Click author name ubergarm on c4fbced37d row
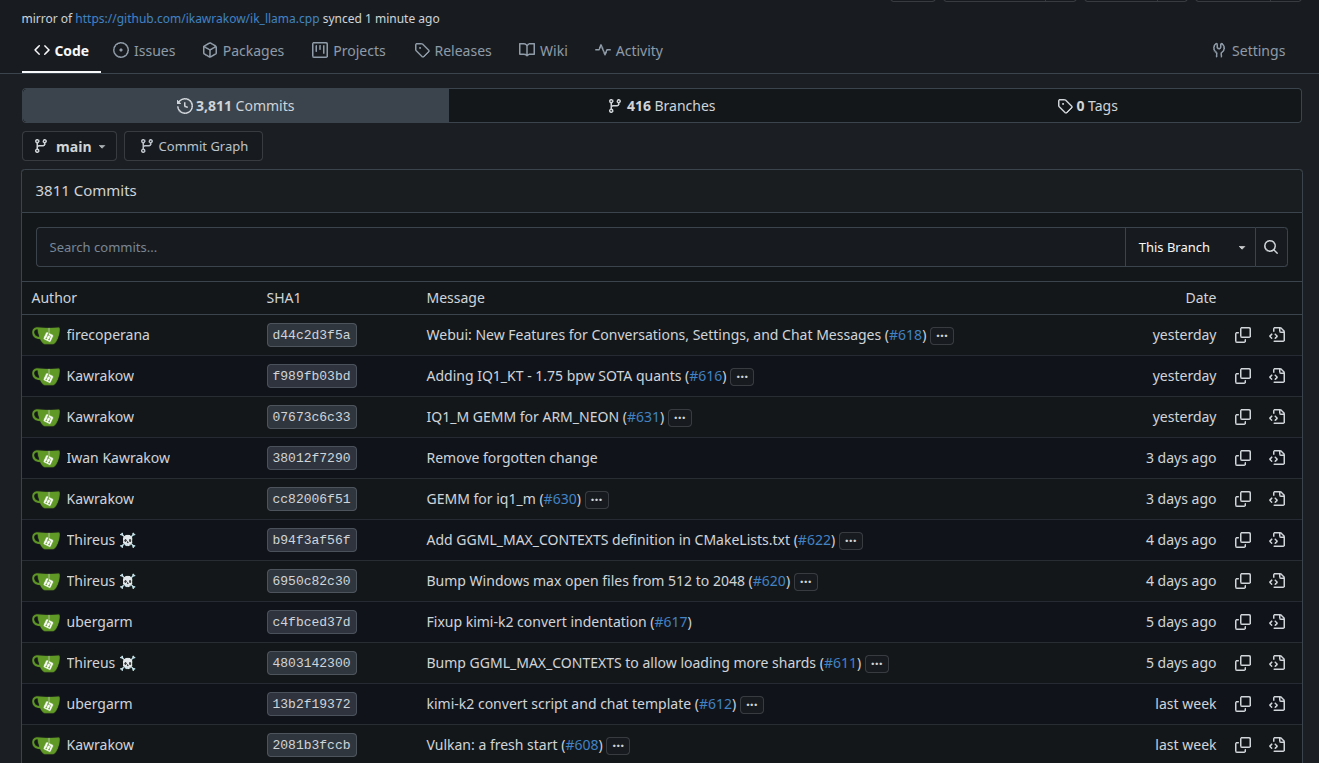Image resolution: width=1319 pixels, height=763 pixels. (99, 622)
